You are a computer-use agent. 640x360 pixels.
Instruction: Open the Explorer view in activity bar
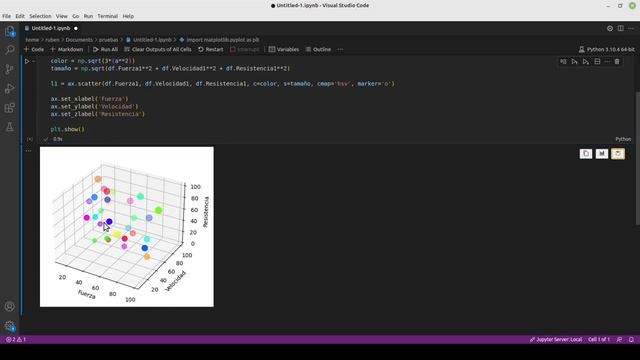pyautogui.click(x=9, y=31)
